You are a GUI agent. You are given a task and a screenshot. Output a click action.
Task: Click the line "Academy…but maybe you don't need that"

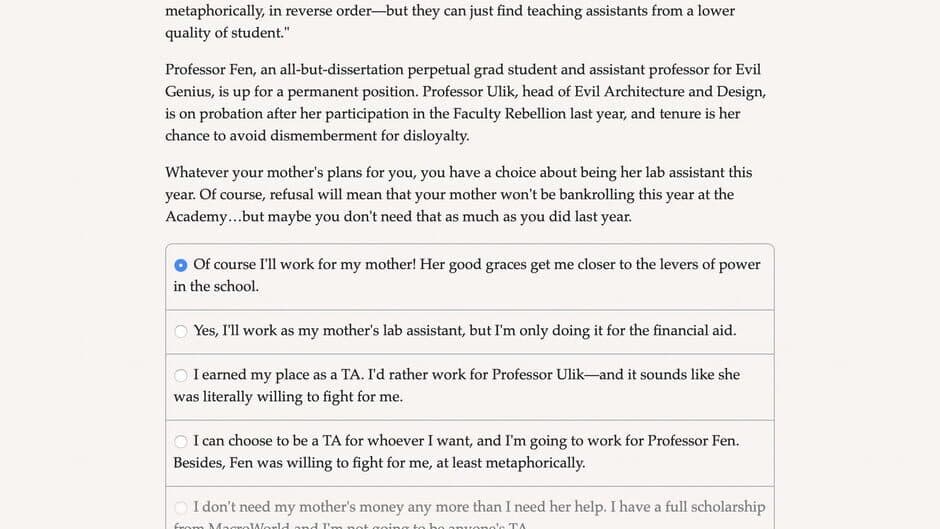pyautogui.click(x=398, y=217)
